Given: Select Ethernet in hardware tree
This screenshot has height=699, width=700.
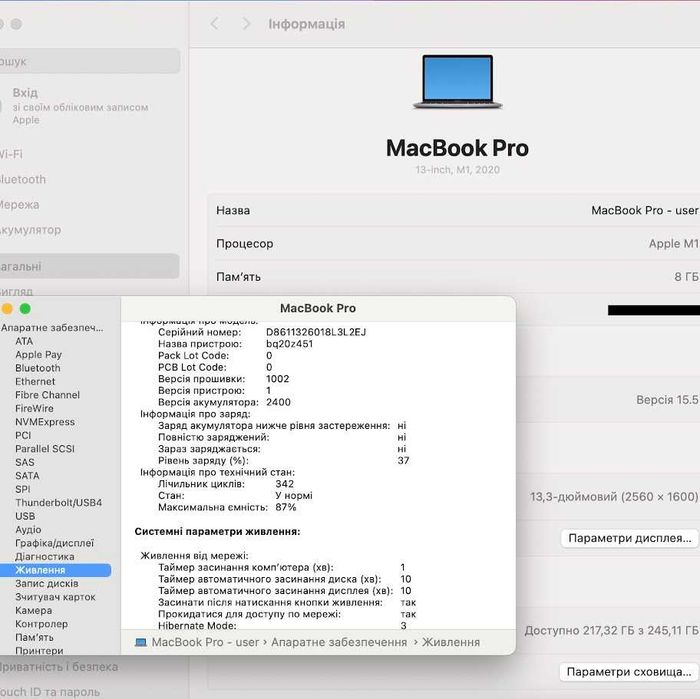Looking at the screenshot, I should click(x=35, y=382).
